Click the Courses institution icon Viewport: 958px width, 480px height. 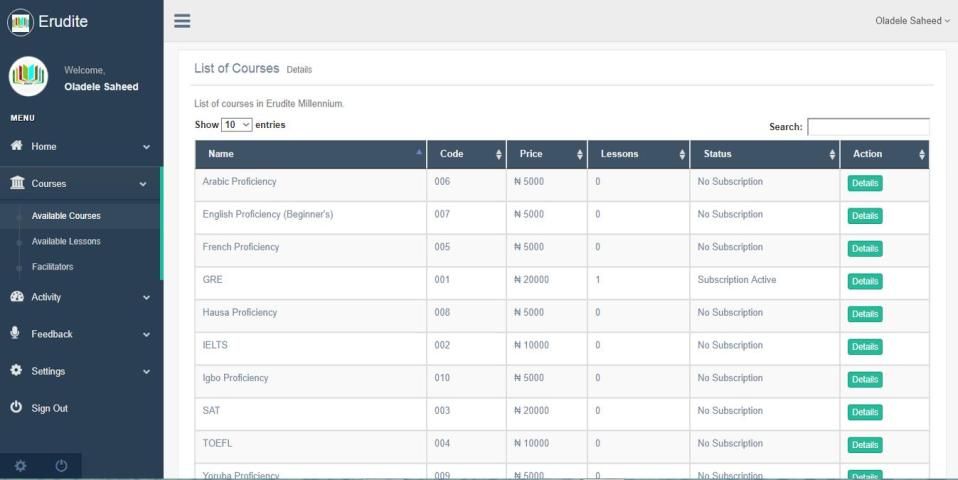point(17,183)
